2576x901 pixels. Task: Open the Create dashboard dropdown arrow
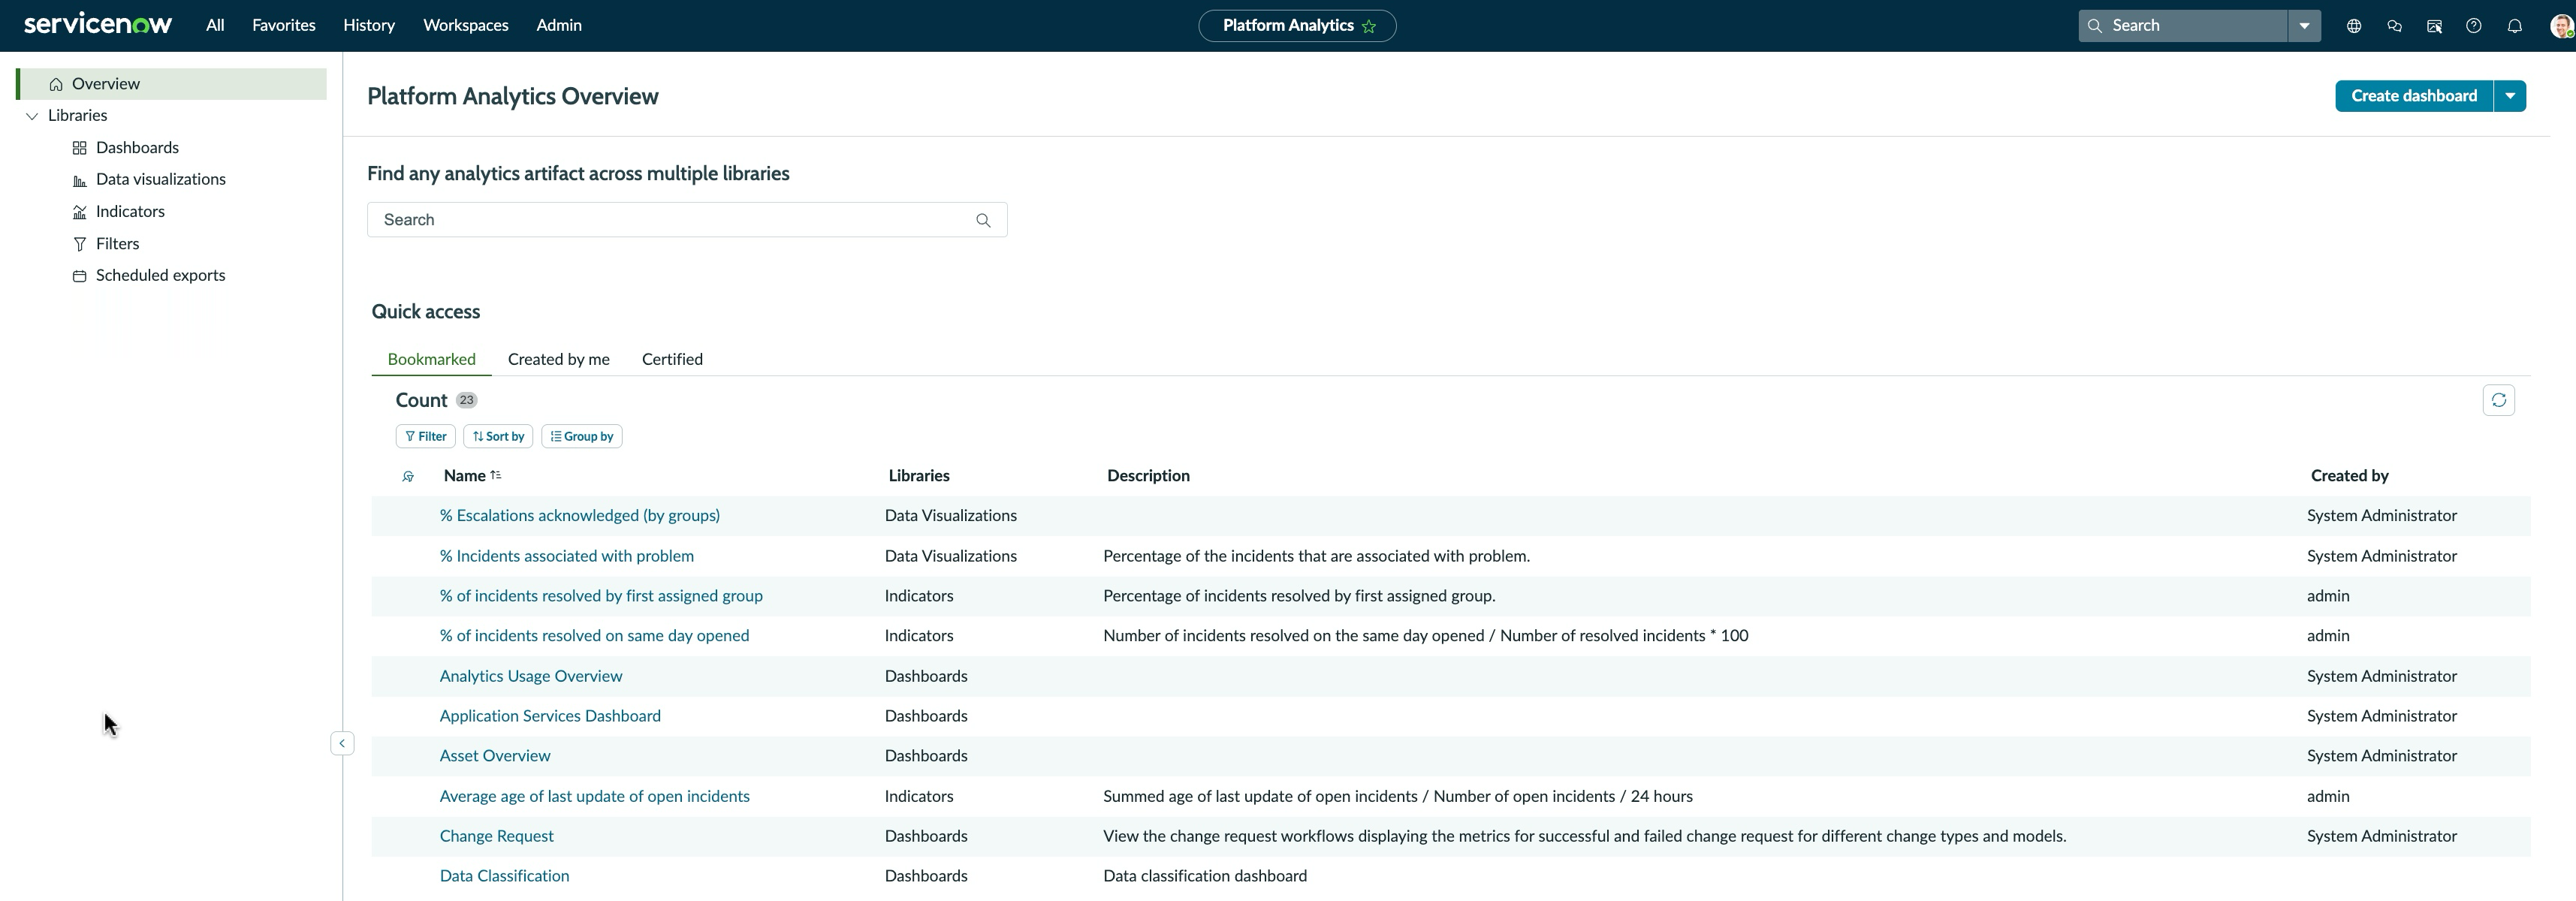[2510, 96]
